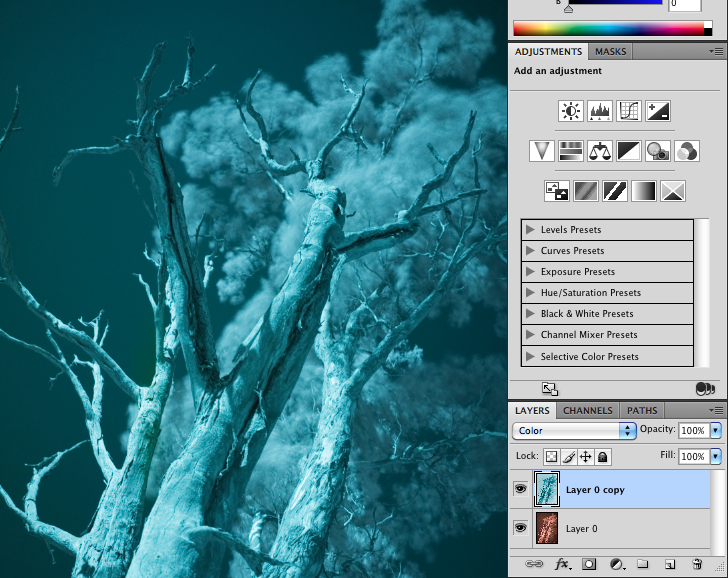This screenshot has height=578, width=728.
Task: Switch to the Layers tab
Action: pyautogui.click(x=532, y=410)
